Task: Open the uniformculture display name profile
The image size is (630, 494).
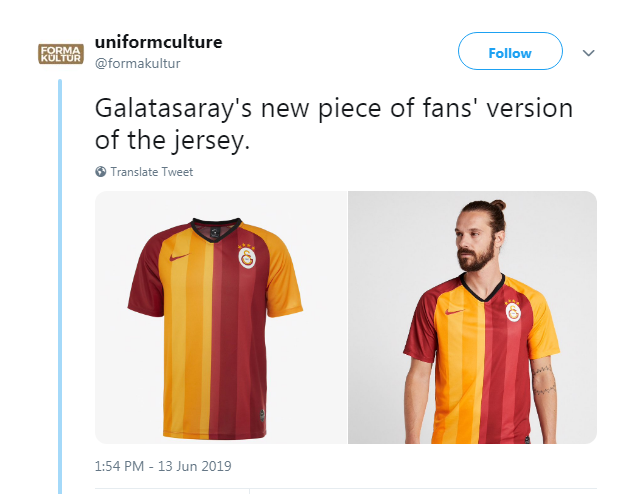Action: point(158,42)
